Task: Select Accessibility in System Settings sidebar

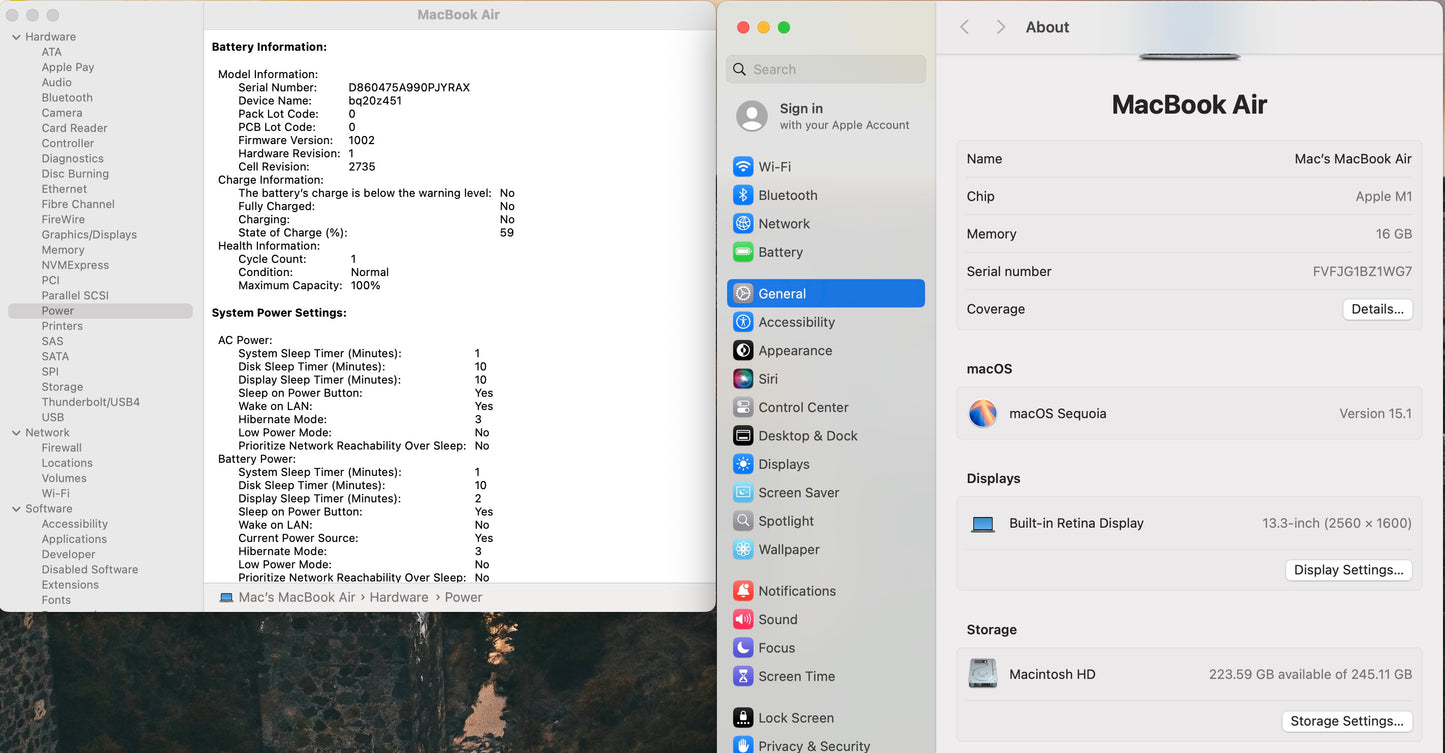Action: click(x=796, y=322)
